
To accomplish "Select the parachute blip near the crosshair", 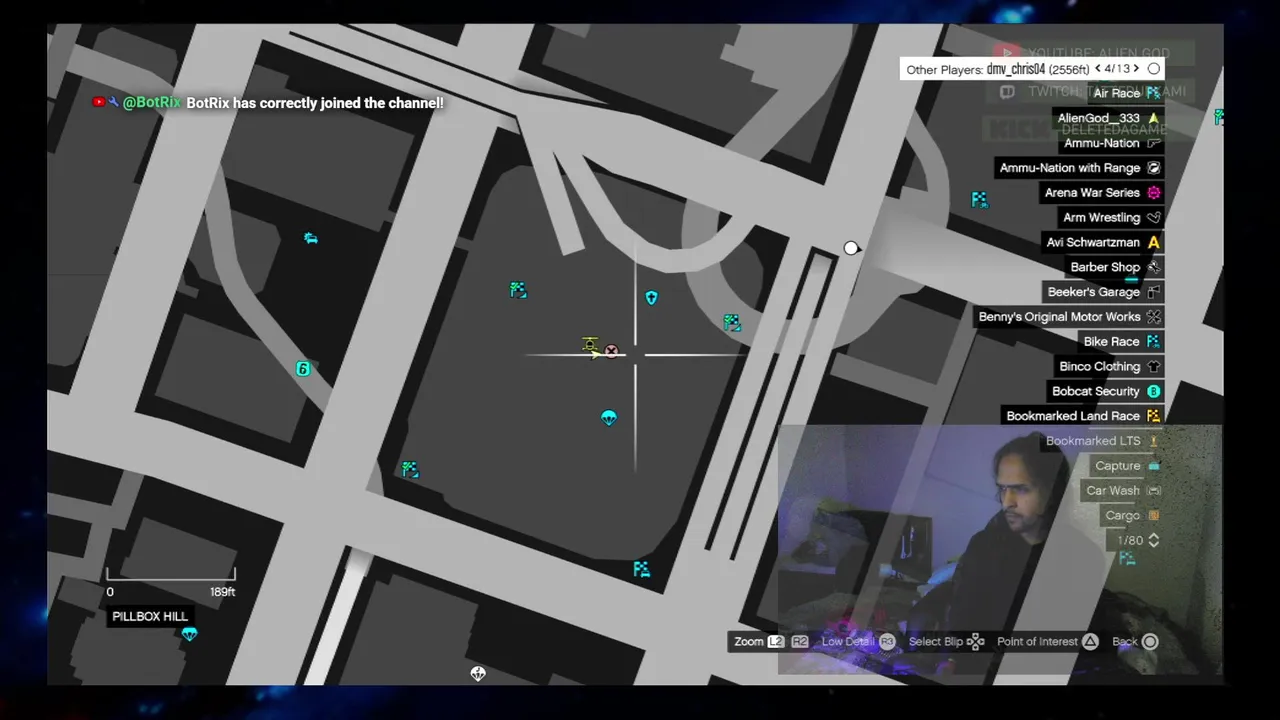I will (609, 418).
